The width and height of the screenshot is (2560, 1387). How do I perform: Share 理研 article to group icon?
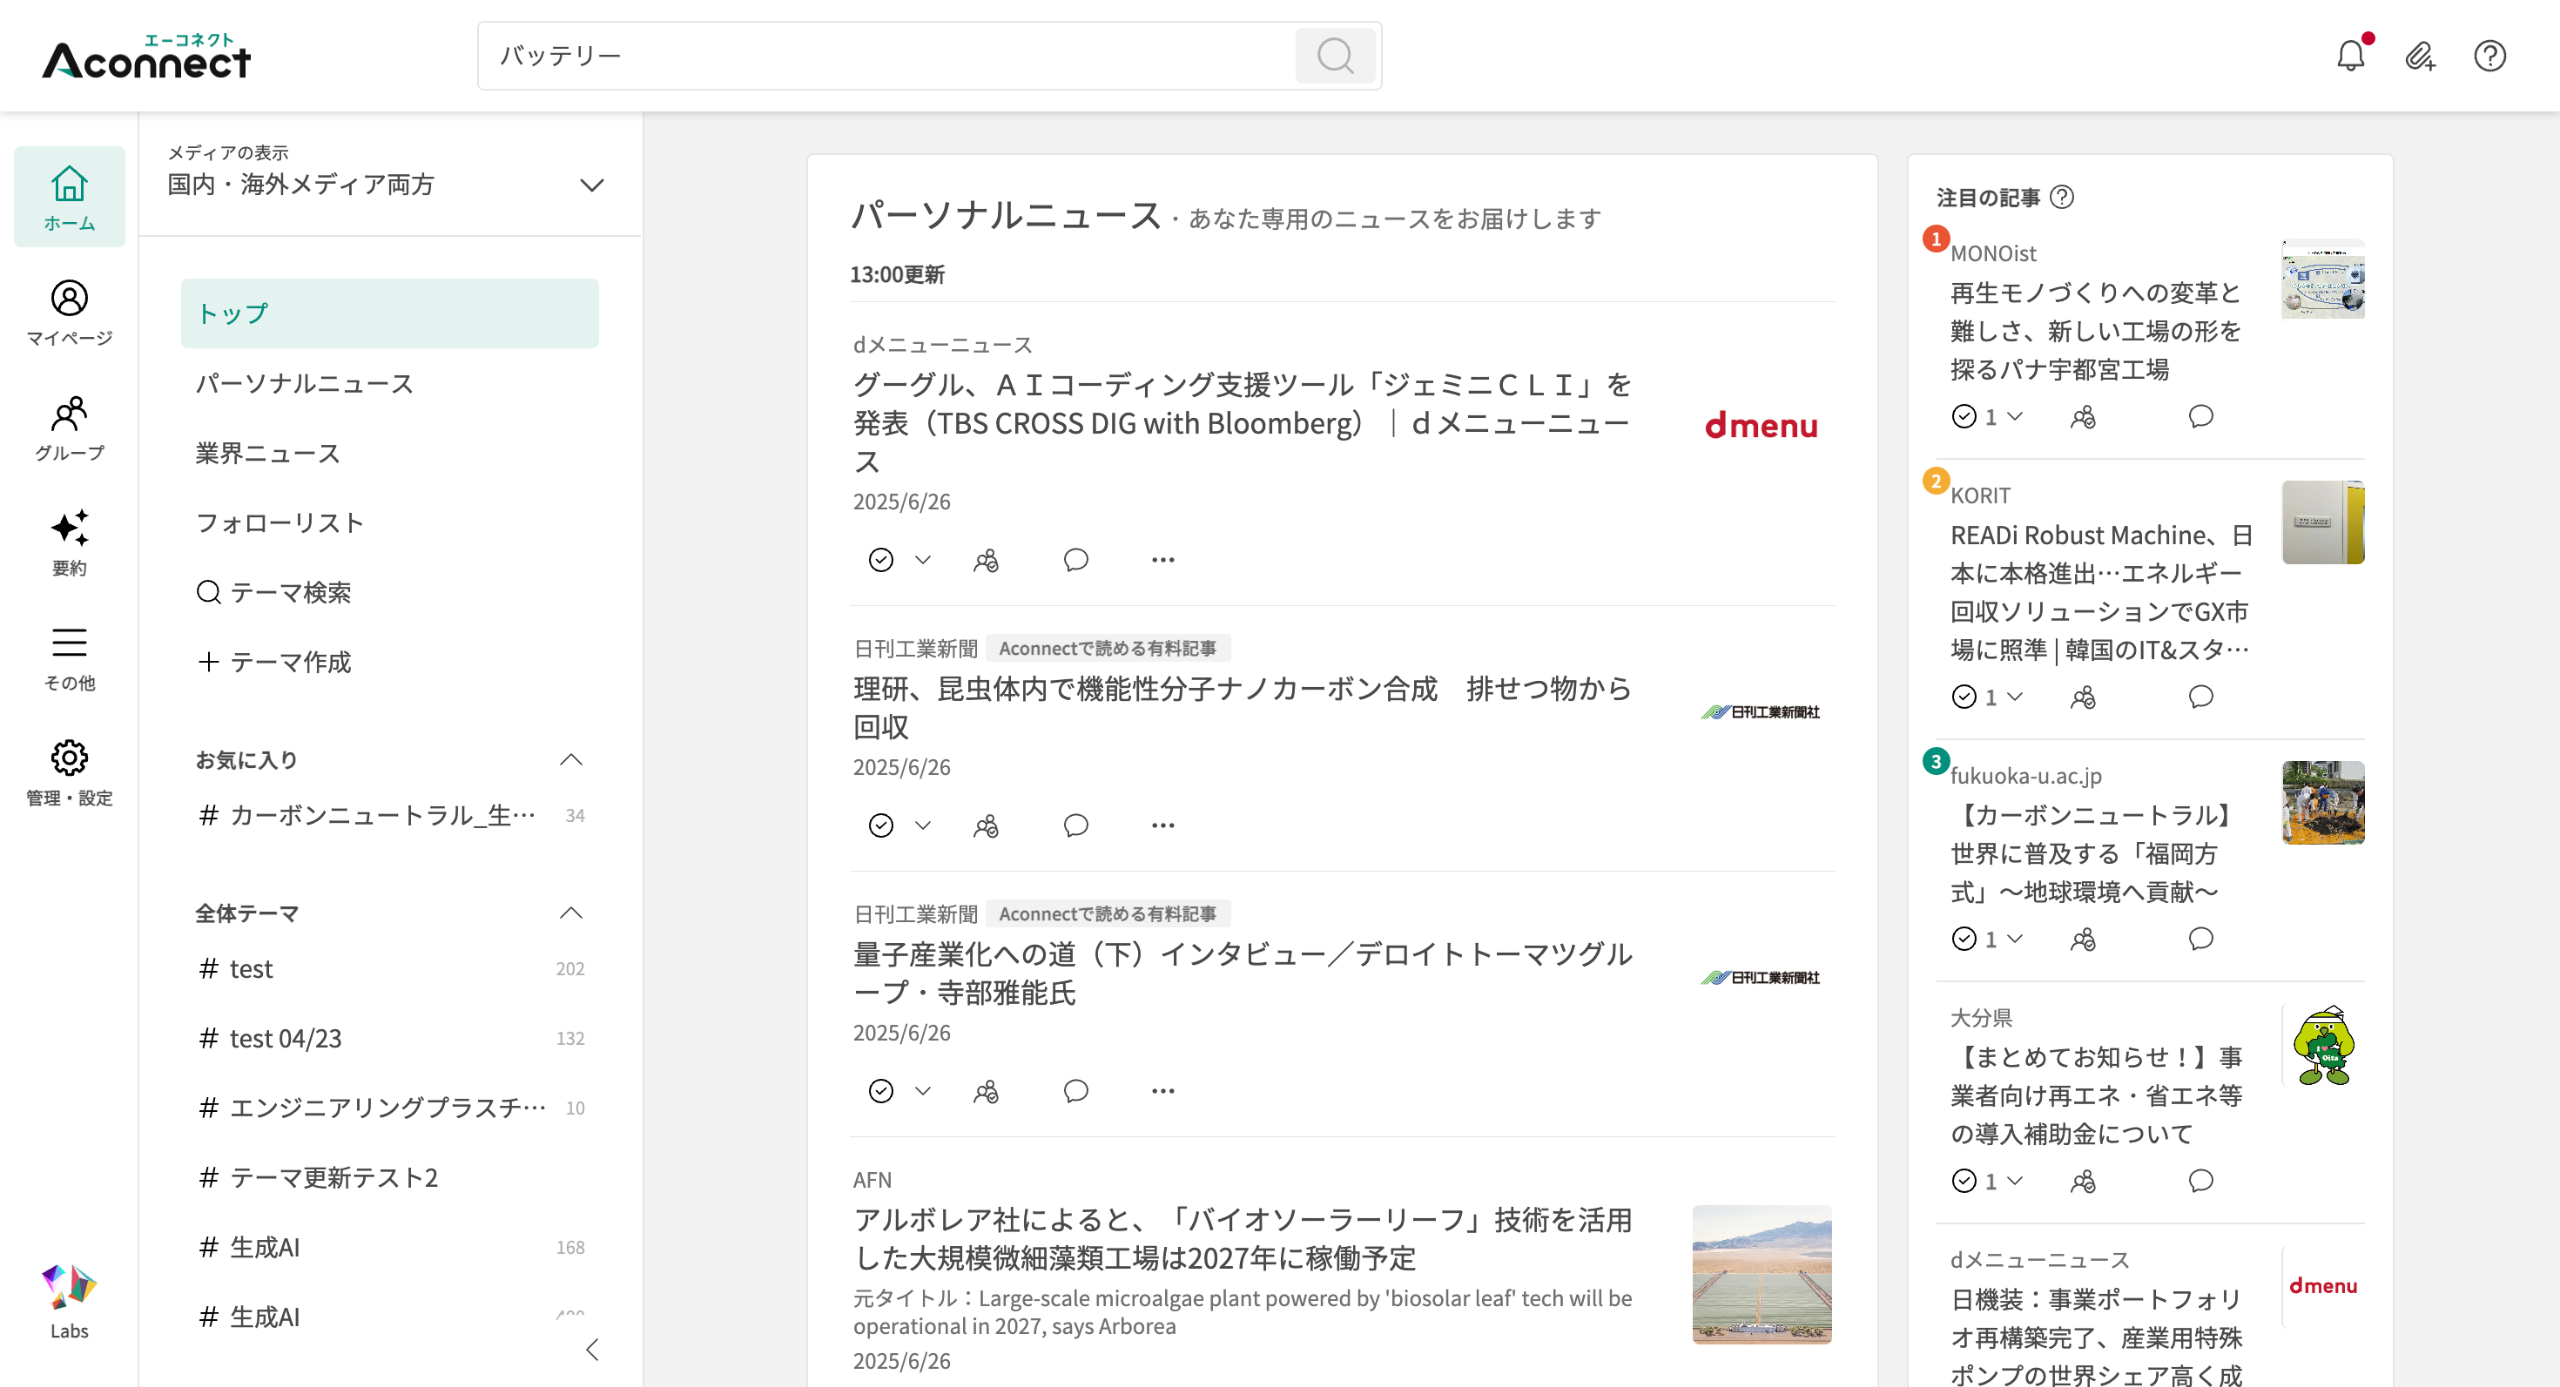(x=986, y=826)
